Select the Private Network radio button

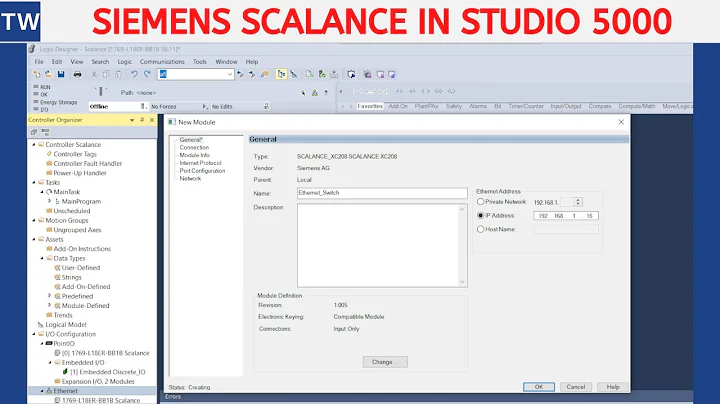coord(480,202)
